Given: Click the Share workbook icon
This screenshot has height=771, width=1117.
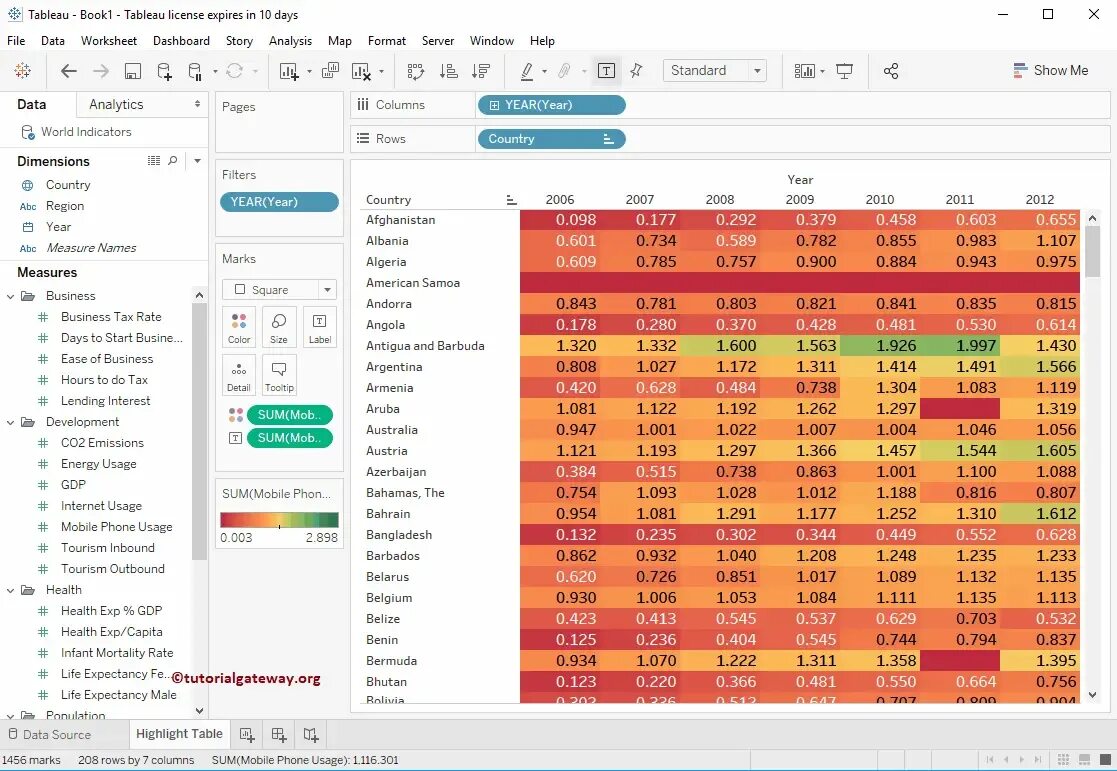Looking at the screenshot, I should click(x=890, y=71).
